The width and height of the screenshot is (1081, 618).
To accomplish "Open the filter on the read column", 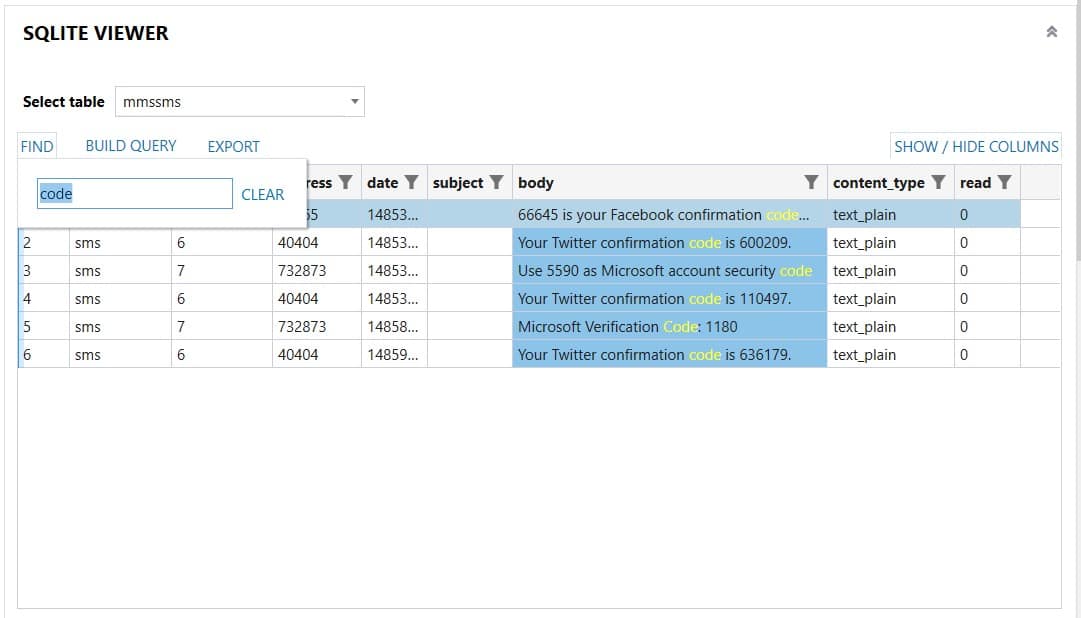I will pyautogui.click(x=1003, y=182).
